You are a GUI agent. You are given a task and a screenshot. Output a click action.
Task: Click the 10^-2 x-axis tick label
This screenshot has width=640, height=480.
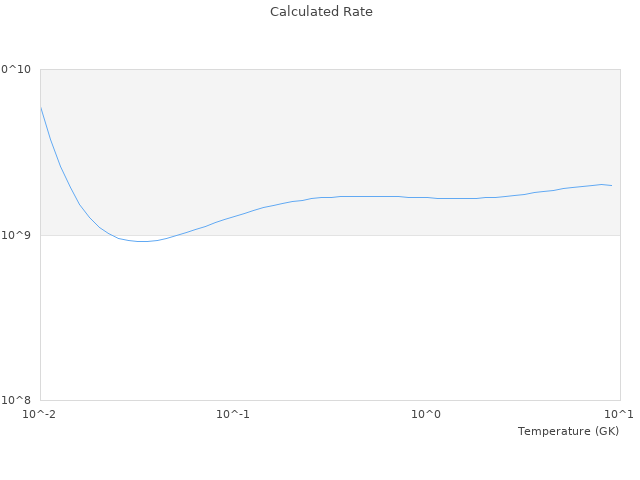coord(40,414)
